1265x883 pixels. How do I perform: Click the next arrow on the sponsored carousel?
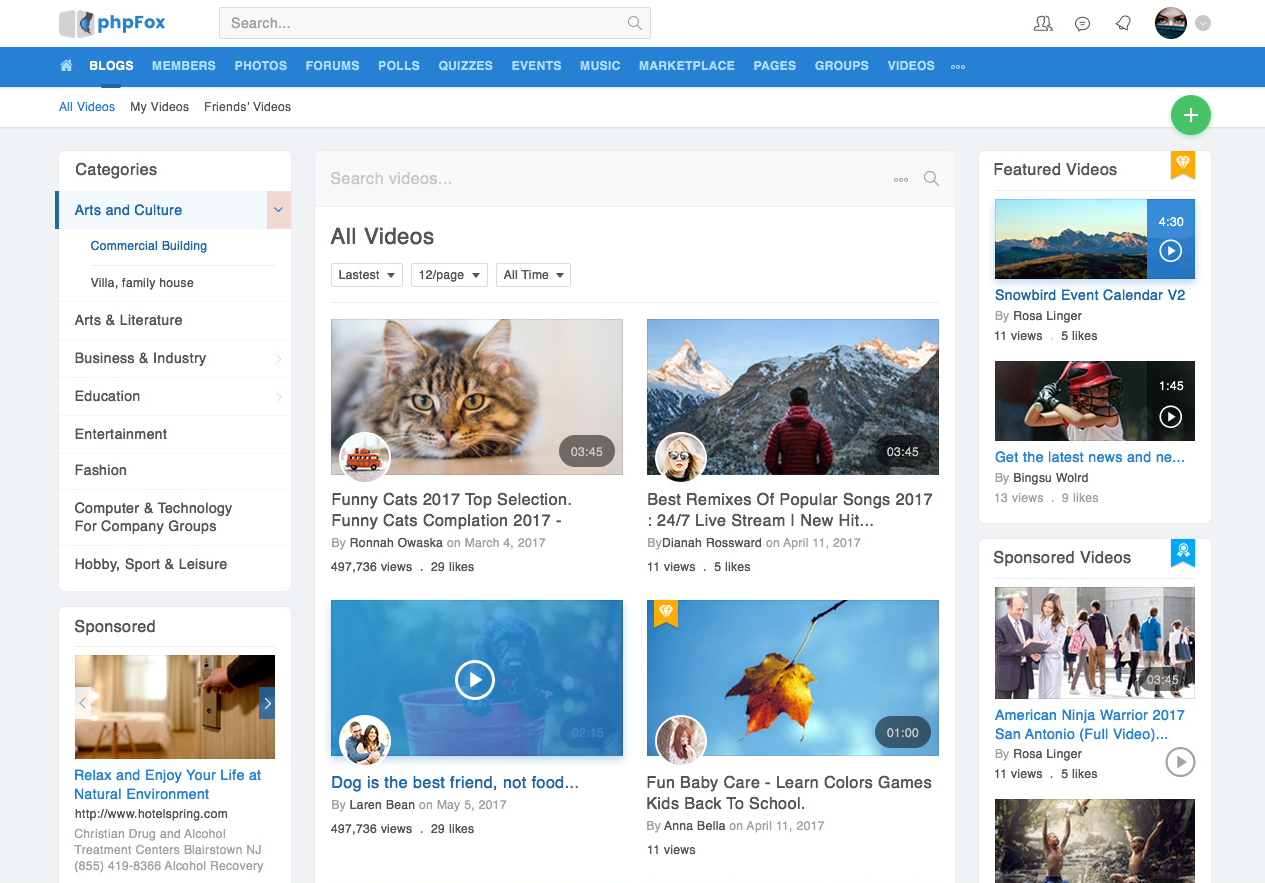pyautogui.click(x=267, y=703)
